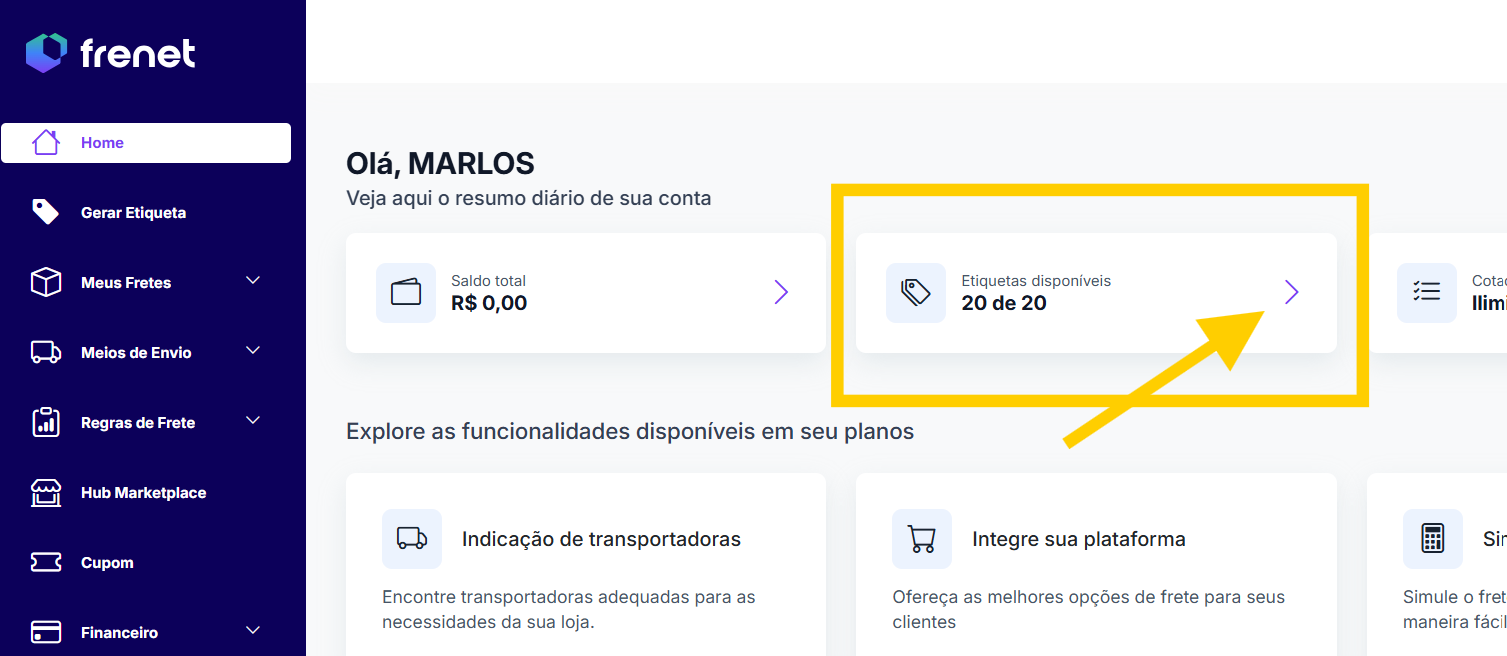This screenshot has height=656, width=1507.
Task: Open the Hub Marketplace menu item
Action: pyautogui.click(x=143, y=493)
